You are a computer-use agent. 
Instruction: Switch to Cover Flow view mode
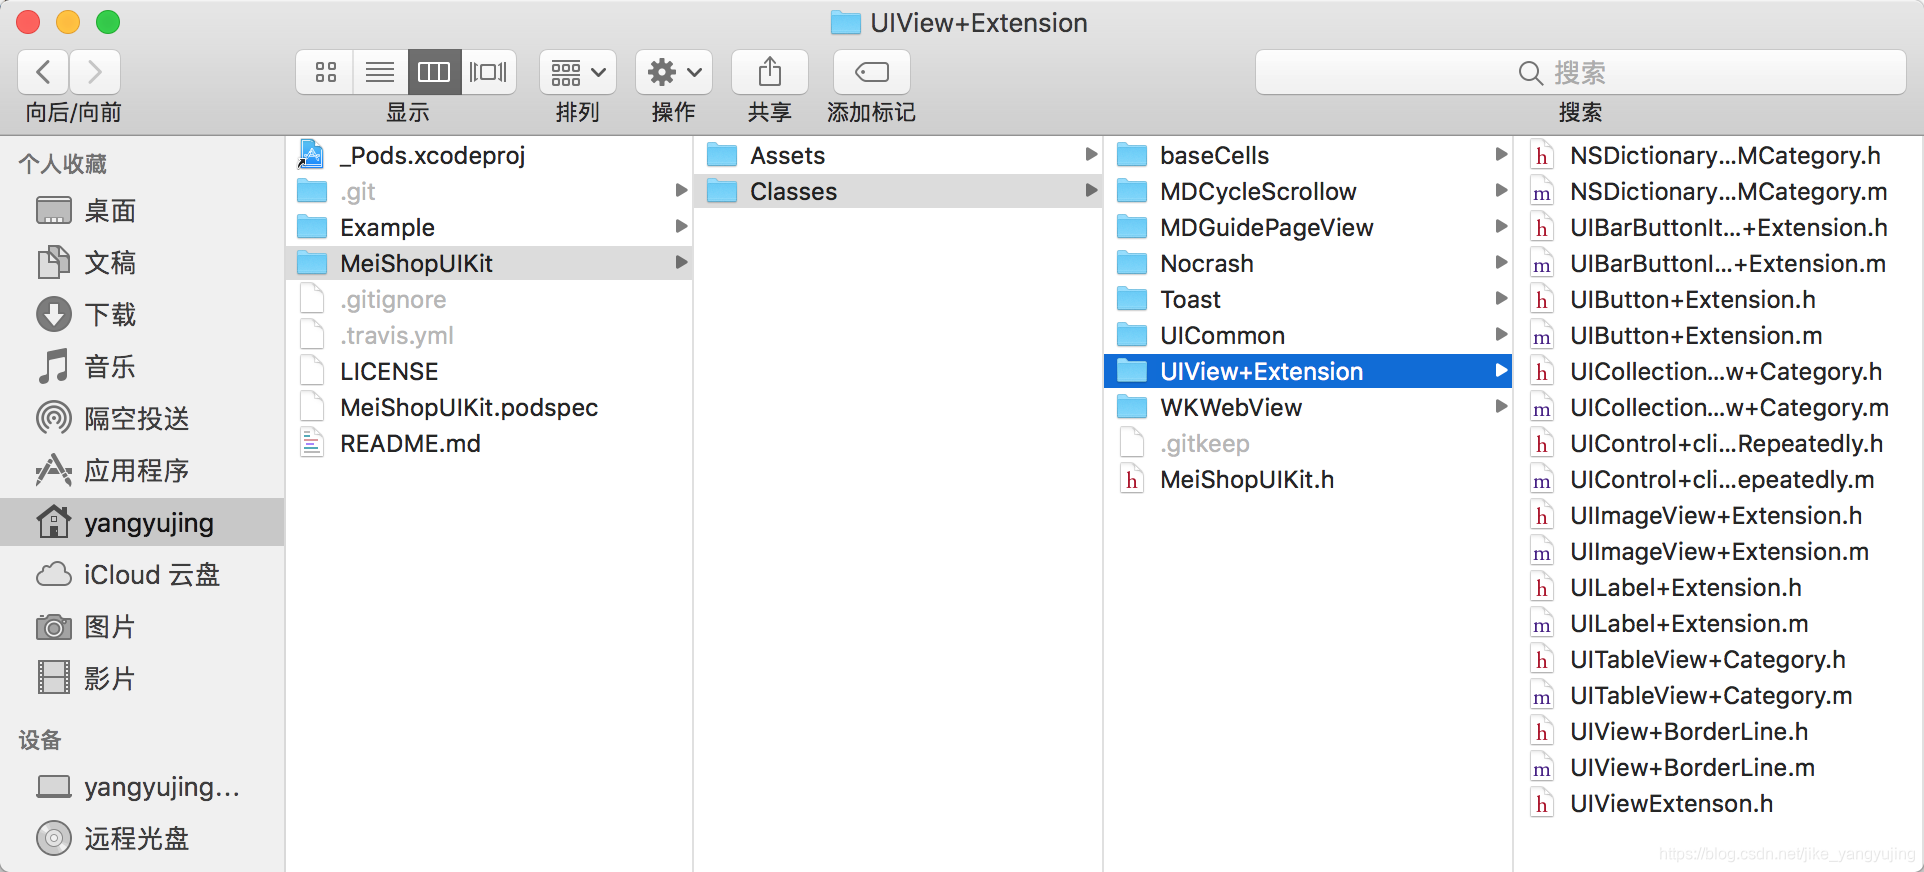point(489,72)
